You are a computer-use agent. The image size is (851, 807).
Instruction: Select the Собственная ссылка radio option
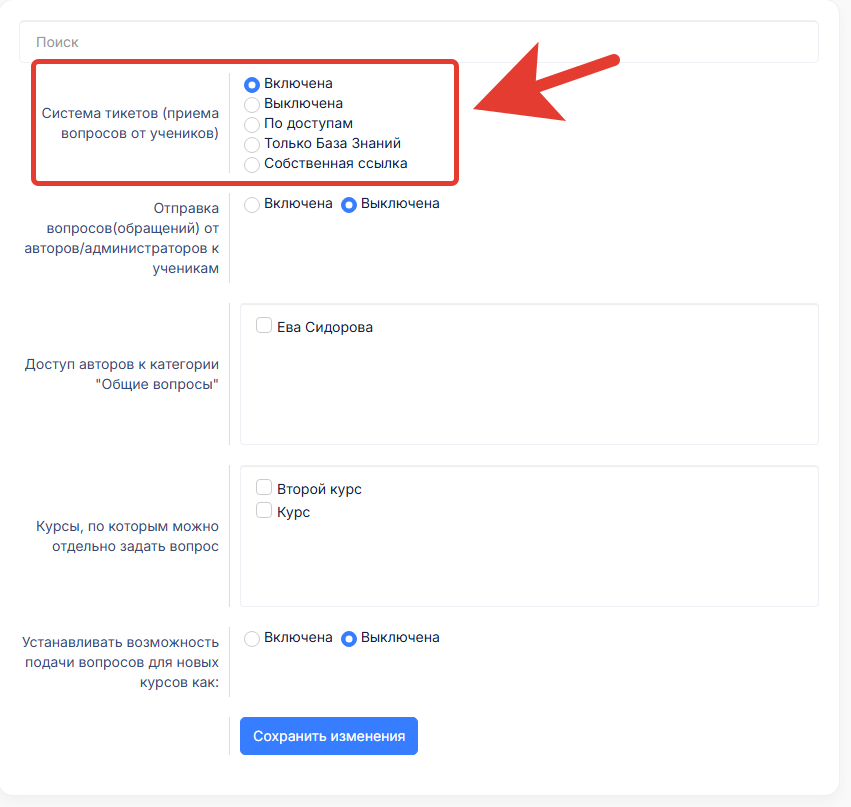tap(252, 165)
